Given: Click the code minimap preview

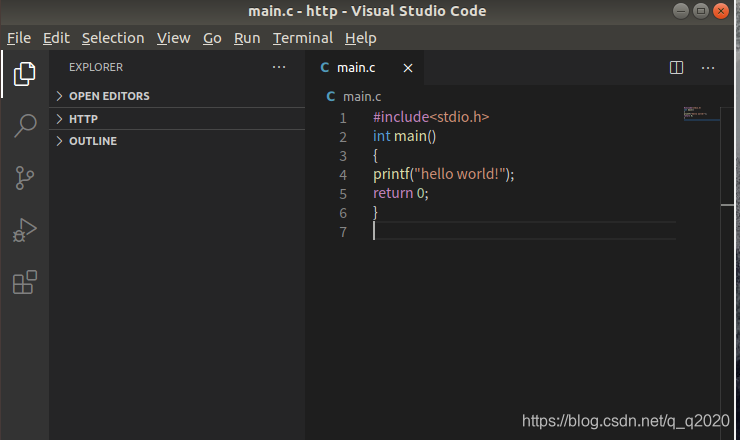Looking at the screenshot, I should point(702,114).
